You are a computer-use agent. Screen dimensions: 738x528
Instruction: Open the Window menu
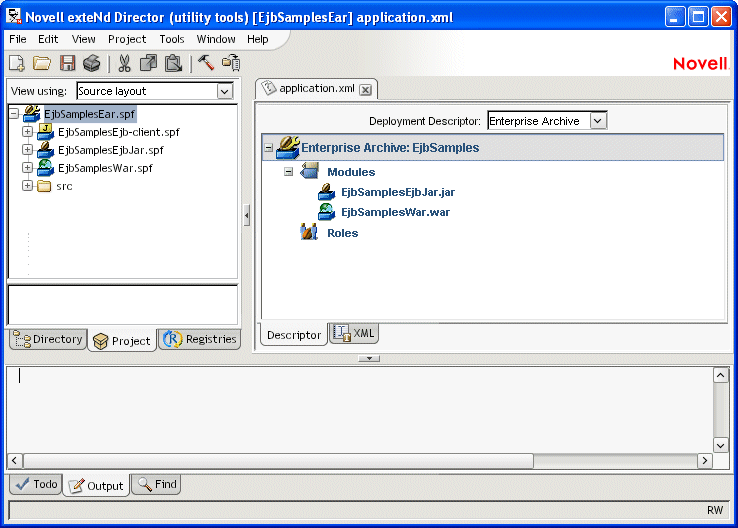click(x=216, y=39)
